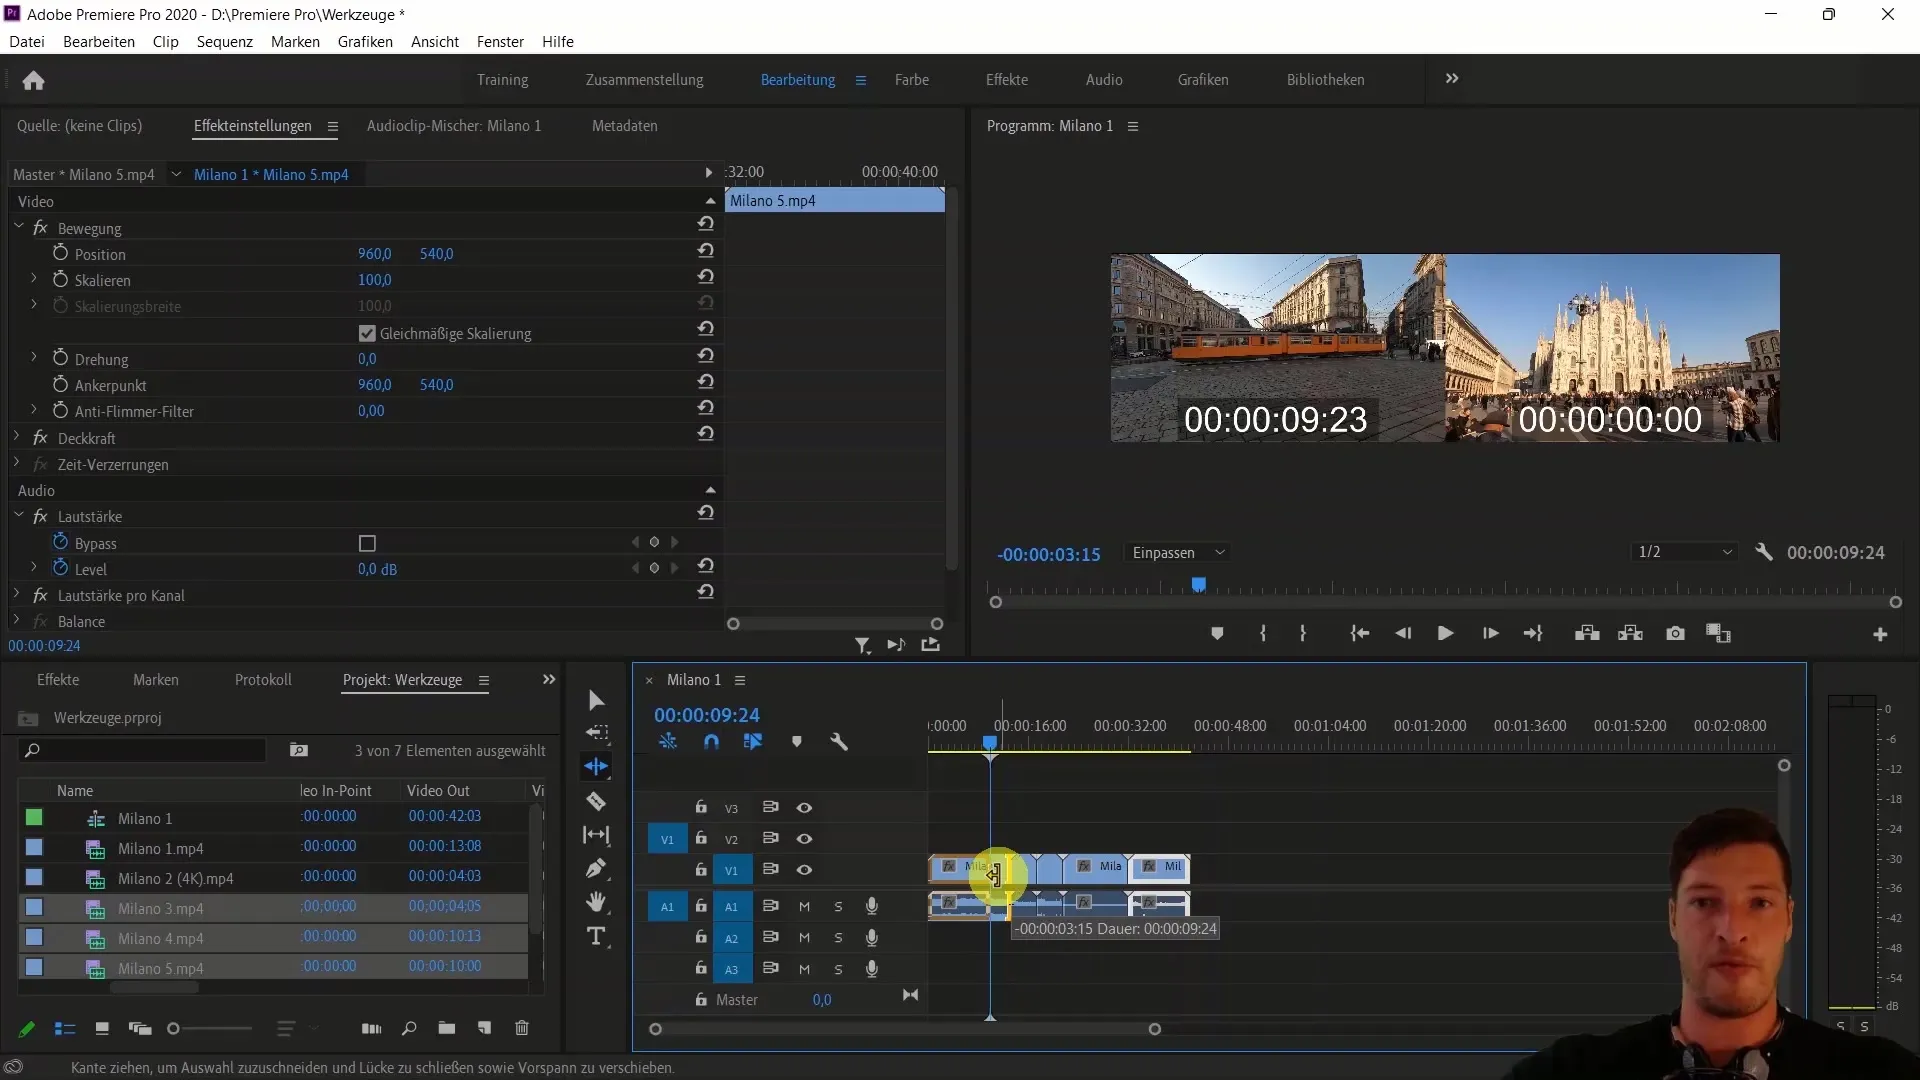Select the Hand tool
Image resolution: width=1920 pixels, height=1080 pixels.
[x=596, y=902]
